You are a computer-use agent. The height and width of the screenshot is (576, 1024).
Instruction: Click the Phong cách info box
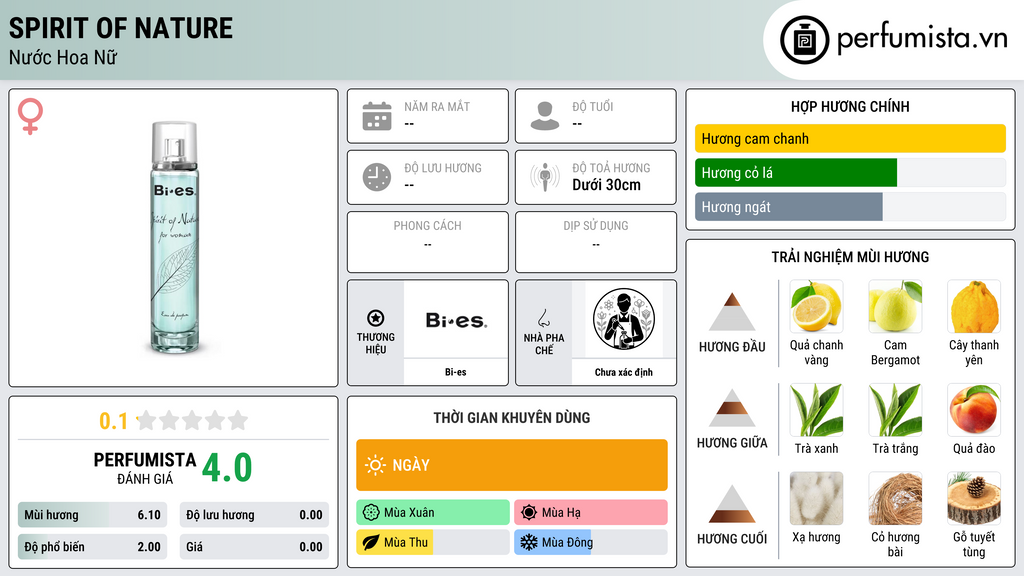point(428,242)
